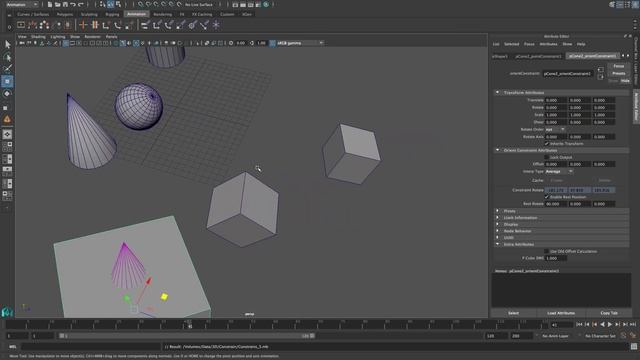This screenshot has width=640, height=360.
Task: Click the Copy Tab button
Action: tap(609, 313)
